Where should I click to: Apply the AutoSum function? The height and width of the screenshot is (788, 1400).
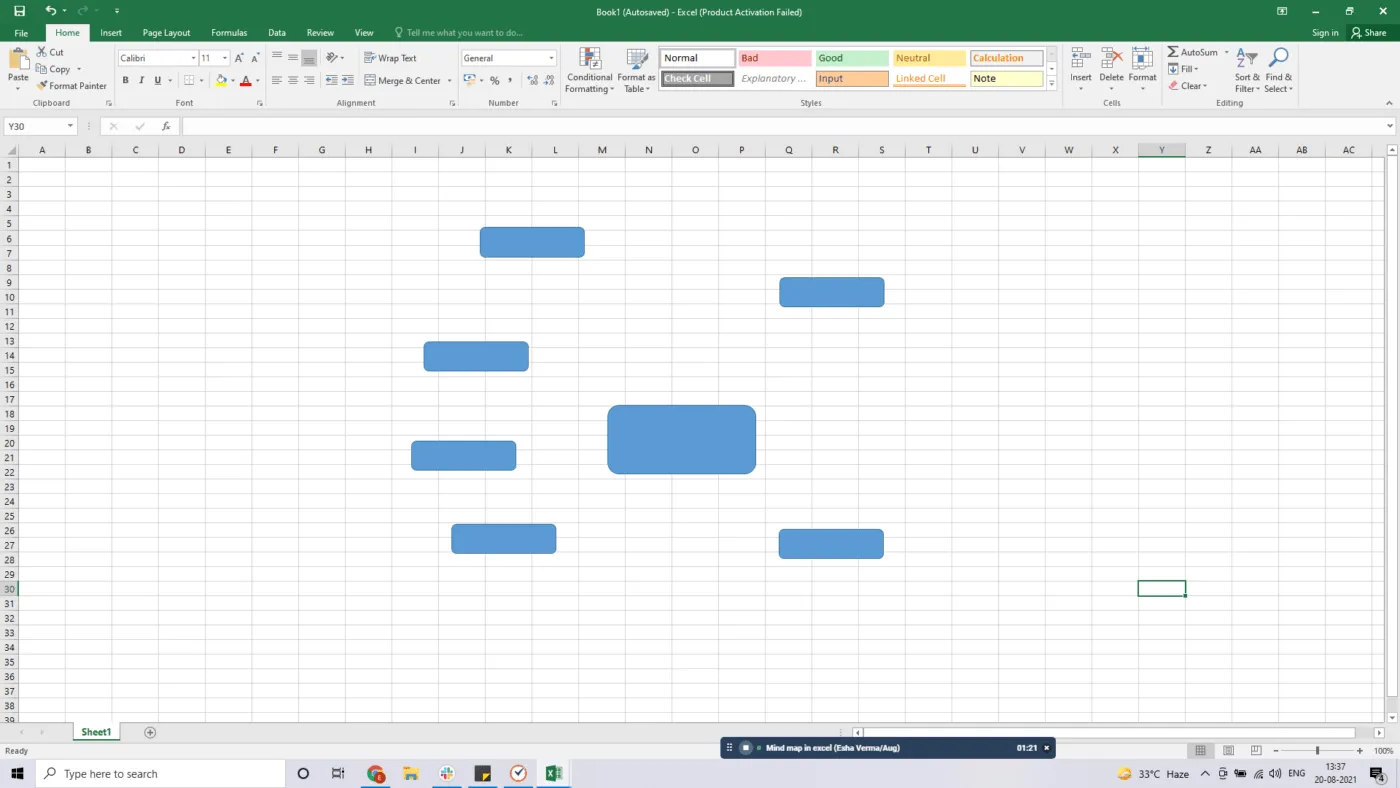pos(1196,52)
